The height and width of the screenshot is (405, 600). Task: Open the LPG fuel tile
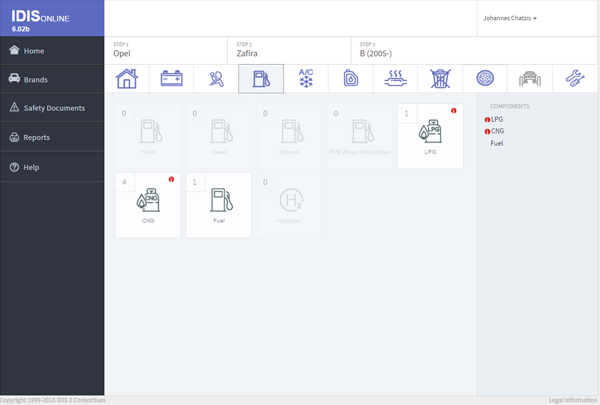pos(430,136)
